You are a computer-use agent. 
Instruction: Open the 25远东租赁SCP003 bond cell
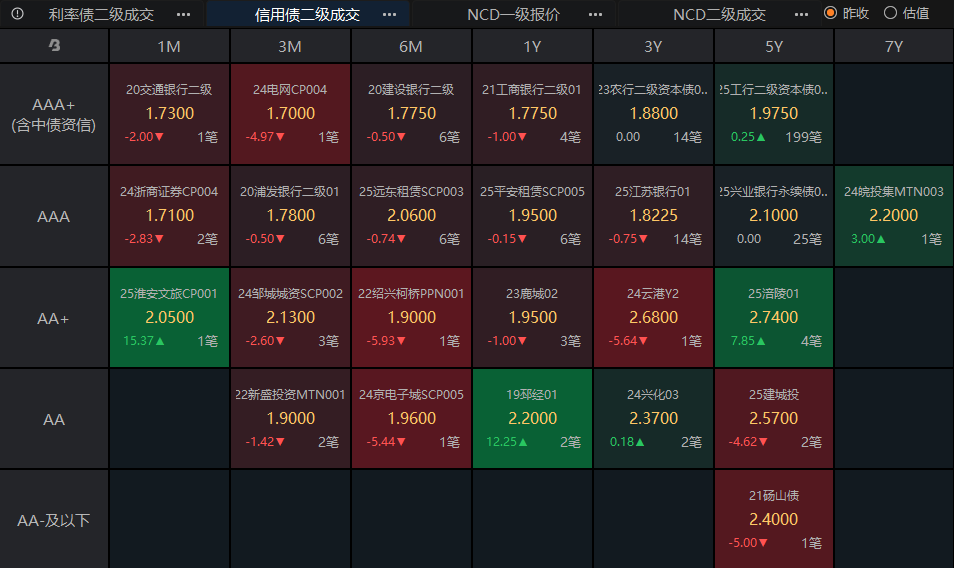click(x=411, y=216)
